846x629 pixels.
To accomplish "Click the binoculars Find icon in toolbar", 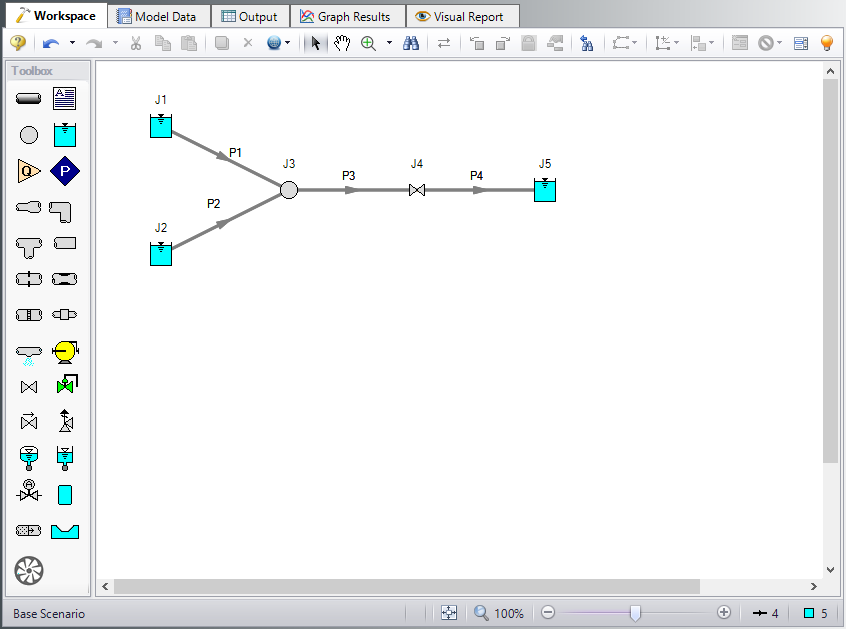I will tap(410, 43).
